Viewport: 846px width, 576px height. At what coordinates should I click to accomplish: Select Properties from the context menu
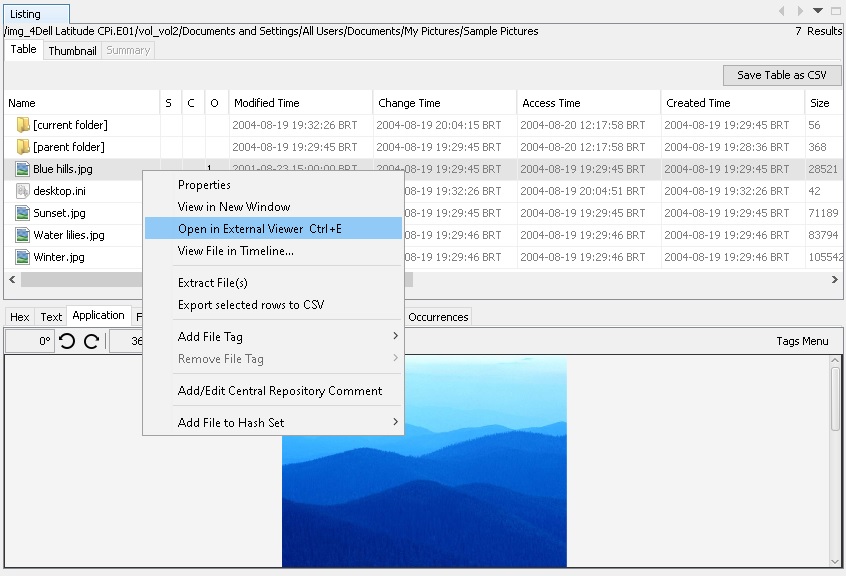pos(204,185)
